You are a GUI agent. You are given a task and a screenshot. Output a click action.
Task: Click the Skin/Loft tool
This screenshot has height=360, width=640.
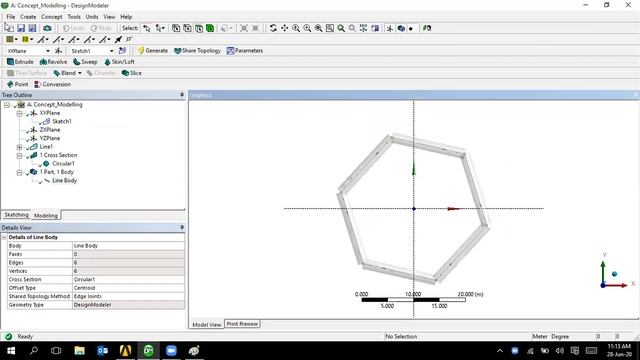click(119, 62)
